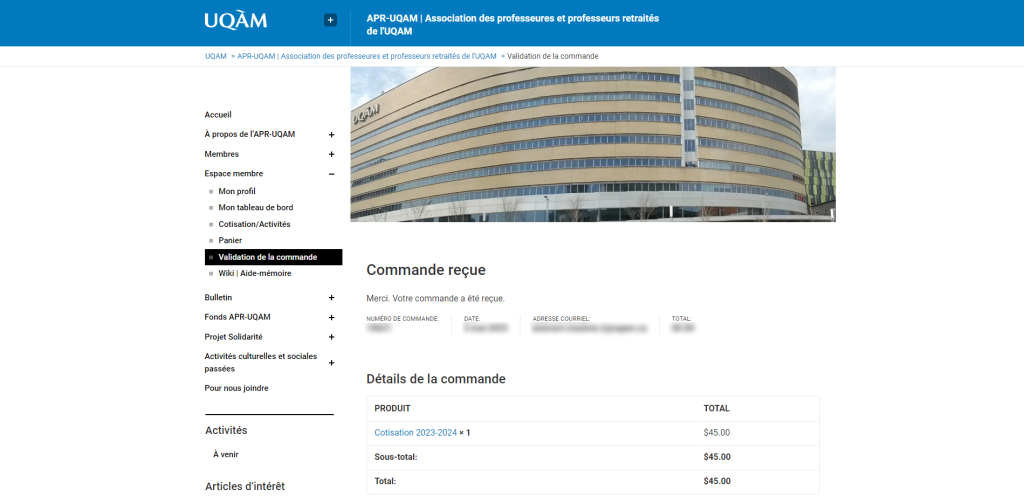The width and height of the screenshot is (1024, 503).
Task: Click 'Merci. Votre commande a été reçue.' text
Action: tap(436, 299)
